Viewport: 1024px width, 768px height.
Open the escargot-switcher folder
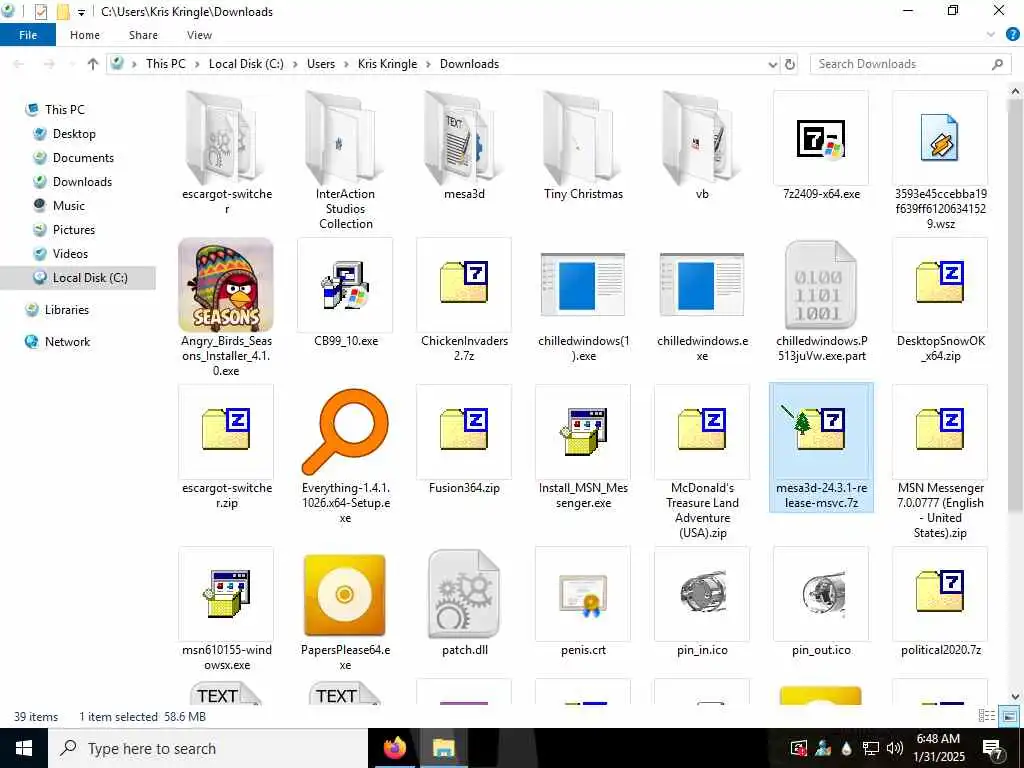tap(226, 153)
